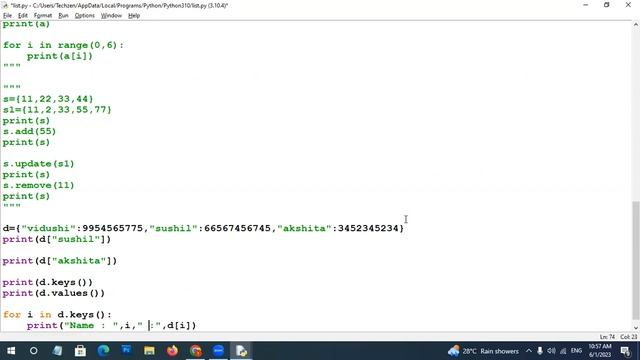This screenshot has width=640, height=360.
Task: Click the number 66567456745 in dictionary
Action: (237, 228)
